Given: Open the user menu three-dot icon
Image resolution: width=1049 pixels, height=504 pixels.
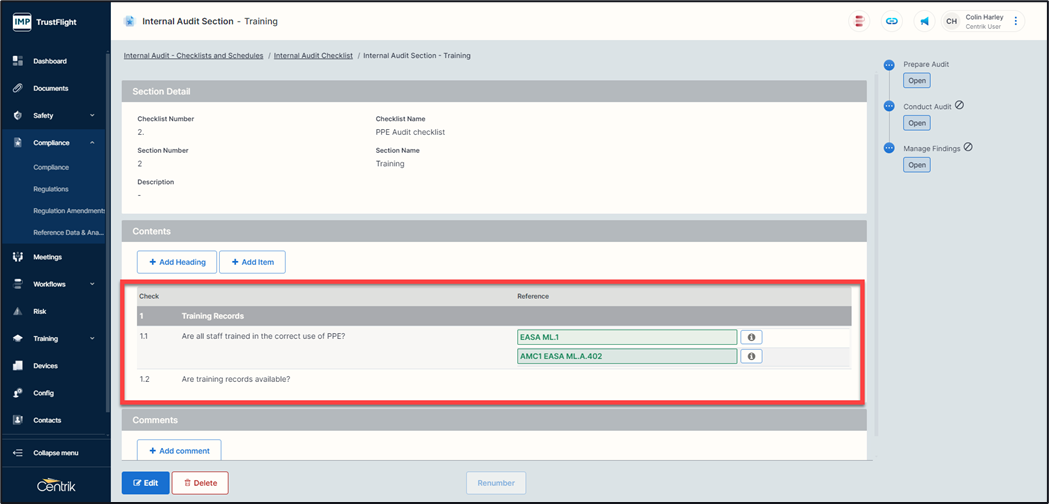Looking at the screenshot, I should point(1016,21).
